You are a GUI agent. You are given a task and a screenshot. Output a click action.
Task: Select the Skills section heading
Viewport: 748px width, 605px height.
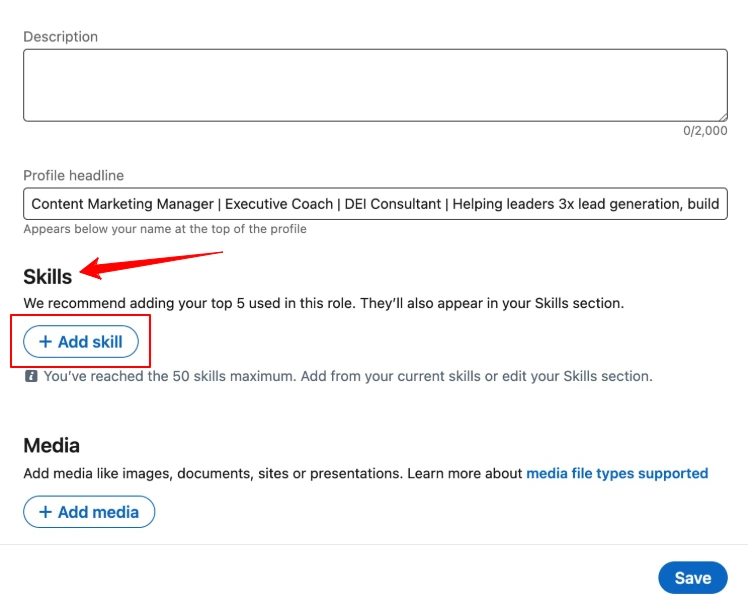coord(48,277)
